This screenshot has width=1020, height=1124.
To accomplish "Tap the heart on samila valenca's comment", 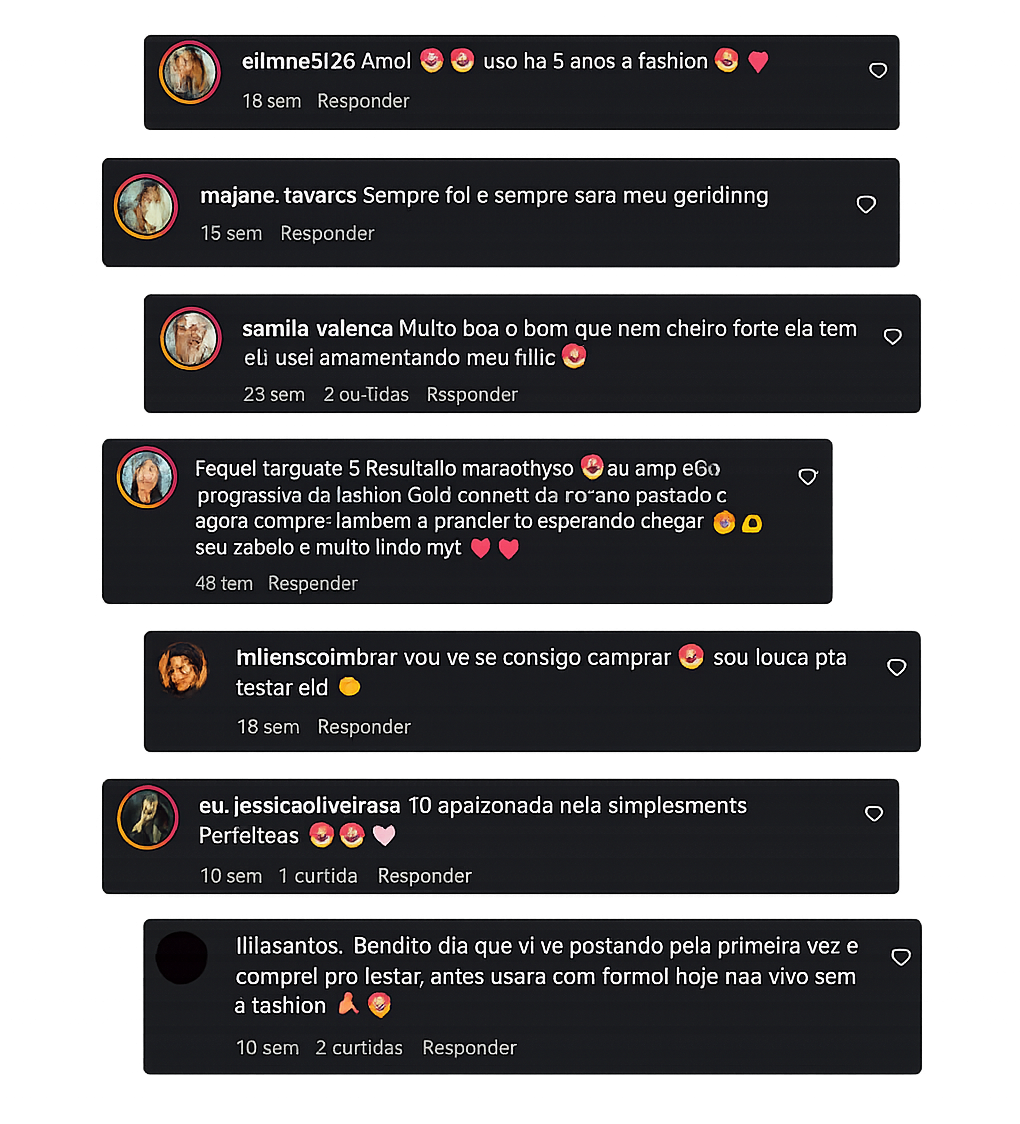I will click(893, 337).
